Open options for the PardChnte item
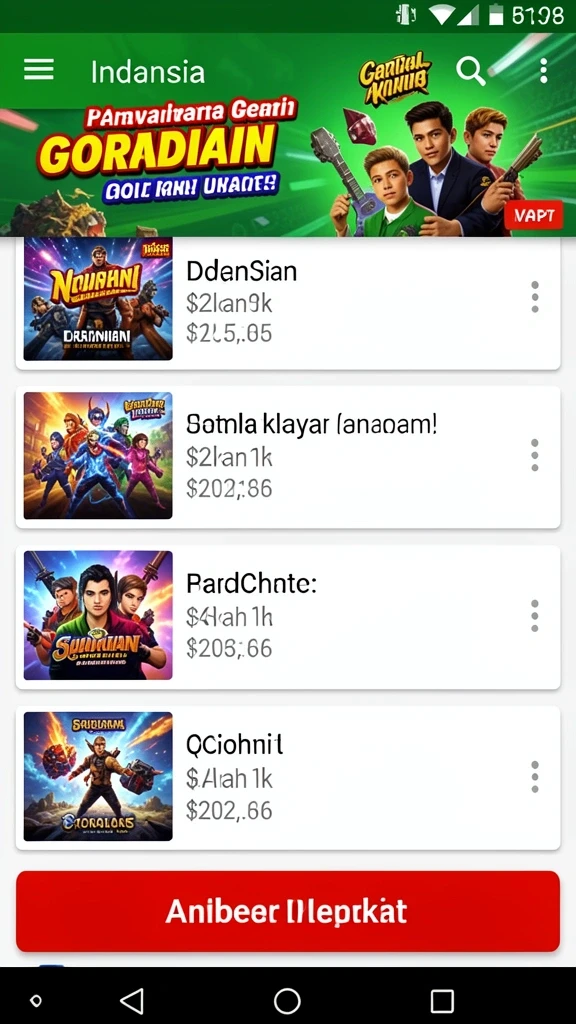 coord(535,615)
